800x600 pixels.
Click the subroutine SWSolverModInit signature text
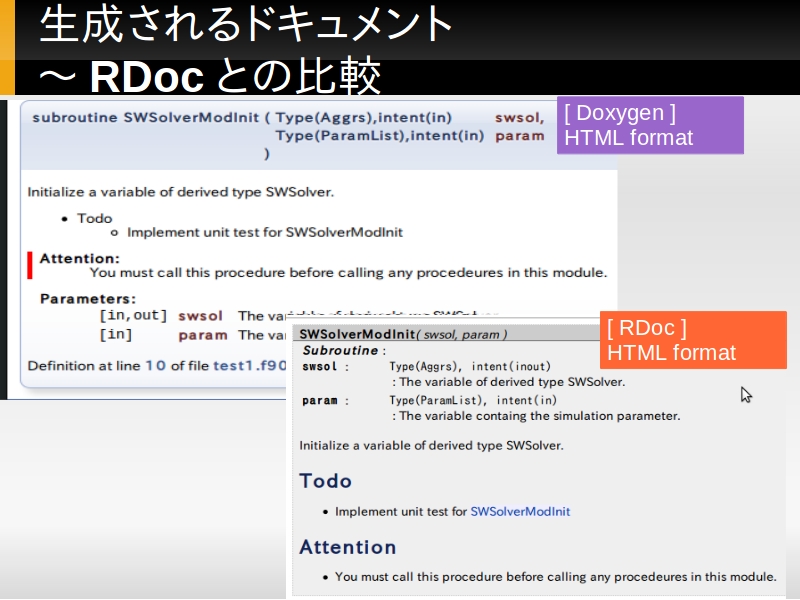(x=150, y=117)
